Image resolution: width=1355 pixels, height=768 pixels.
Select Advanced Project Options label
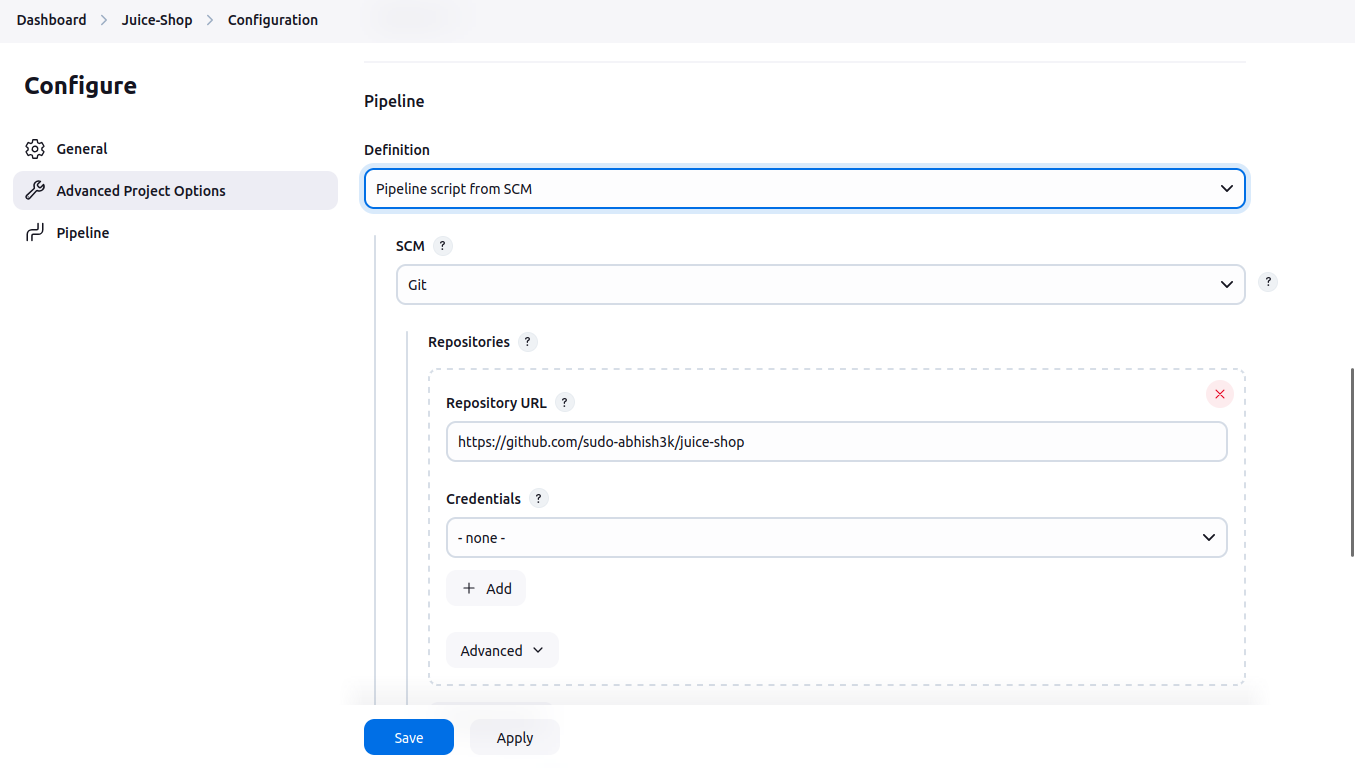[141, 191]
